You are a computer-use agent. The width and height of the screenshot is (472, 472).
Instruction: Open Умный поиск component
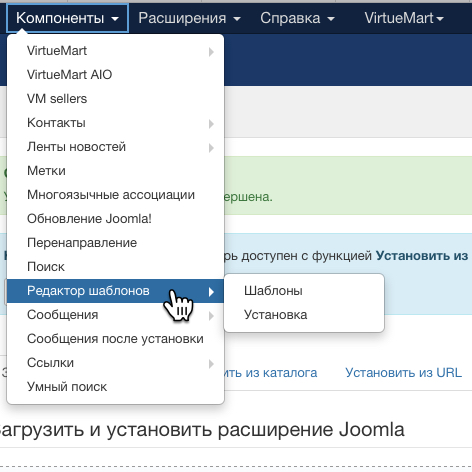click(x=115, y=387)
